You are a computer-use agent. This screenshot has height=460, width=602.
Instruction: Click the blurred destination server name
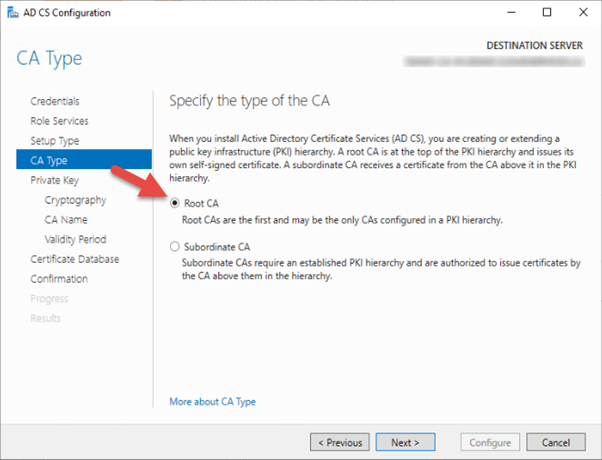tap(494, 61)
